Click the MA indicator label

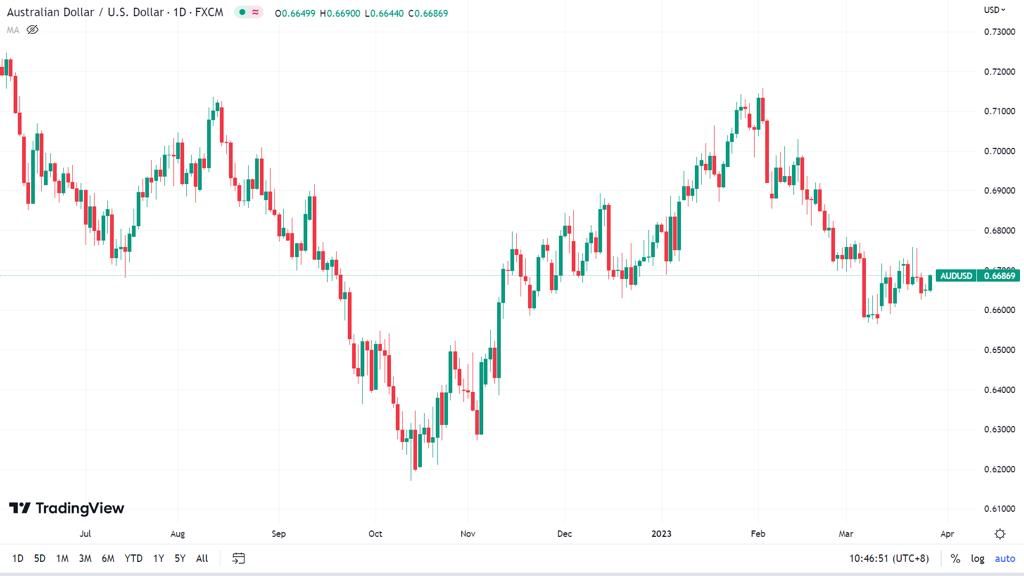tap(13, 30)
